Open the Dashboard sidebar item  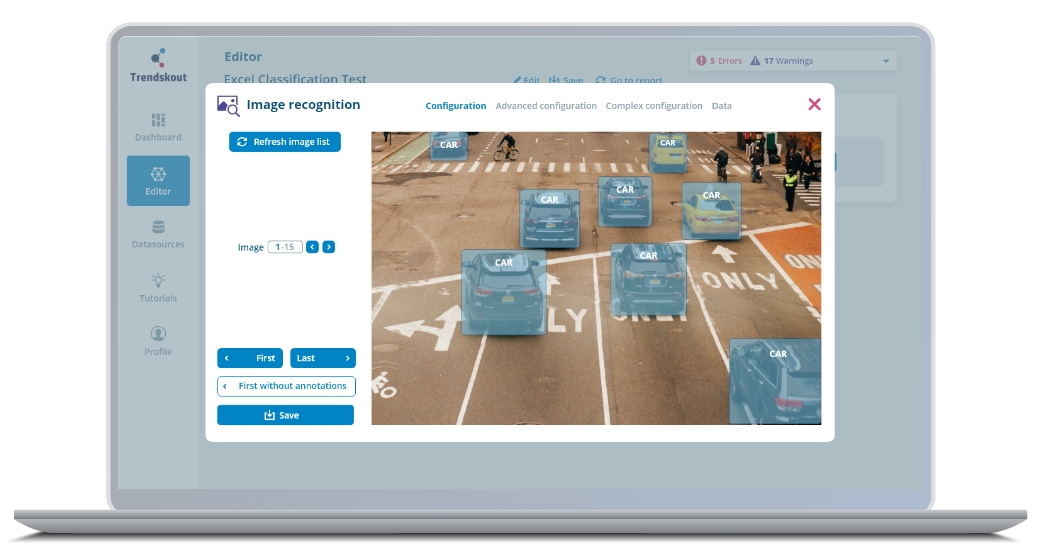click(x=158, y=127)
